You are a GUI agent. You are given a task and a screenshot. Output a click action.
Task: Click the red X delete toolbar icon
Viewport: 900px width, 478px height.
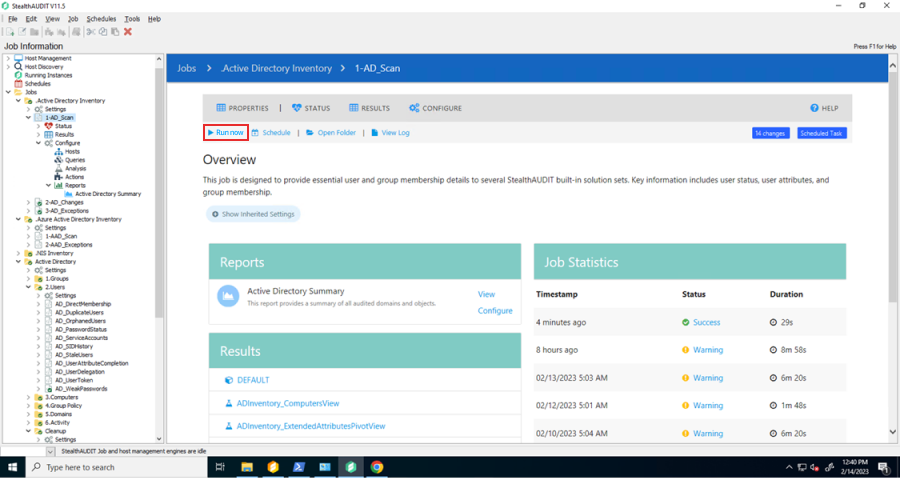[128, 32]
